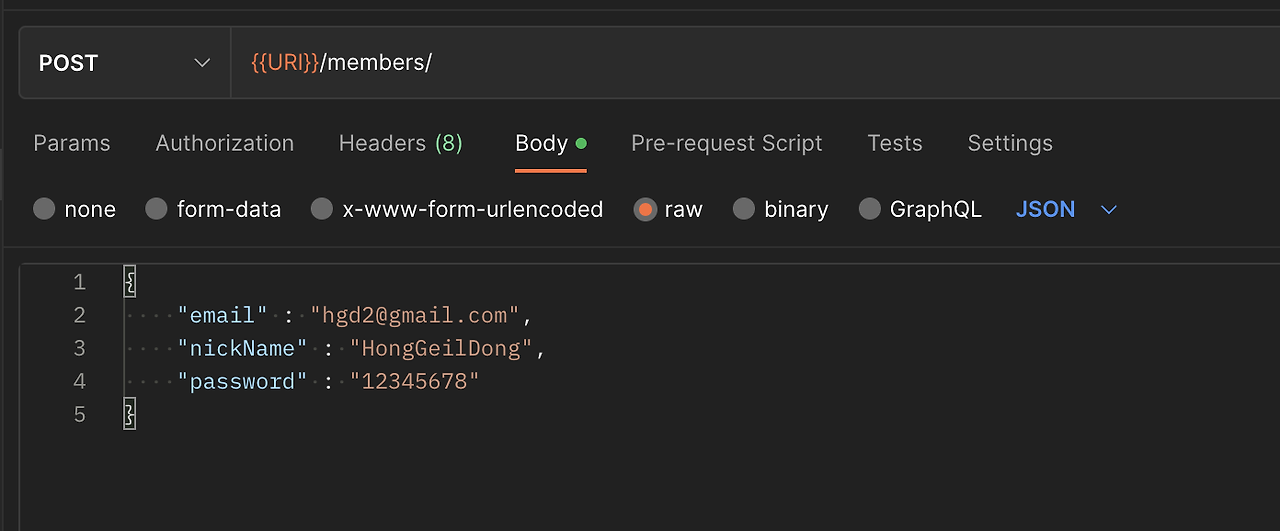Switch to the Tests tab

pos(895,143)
